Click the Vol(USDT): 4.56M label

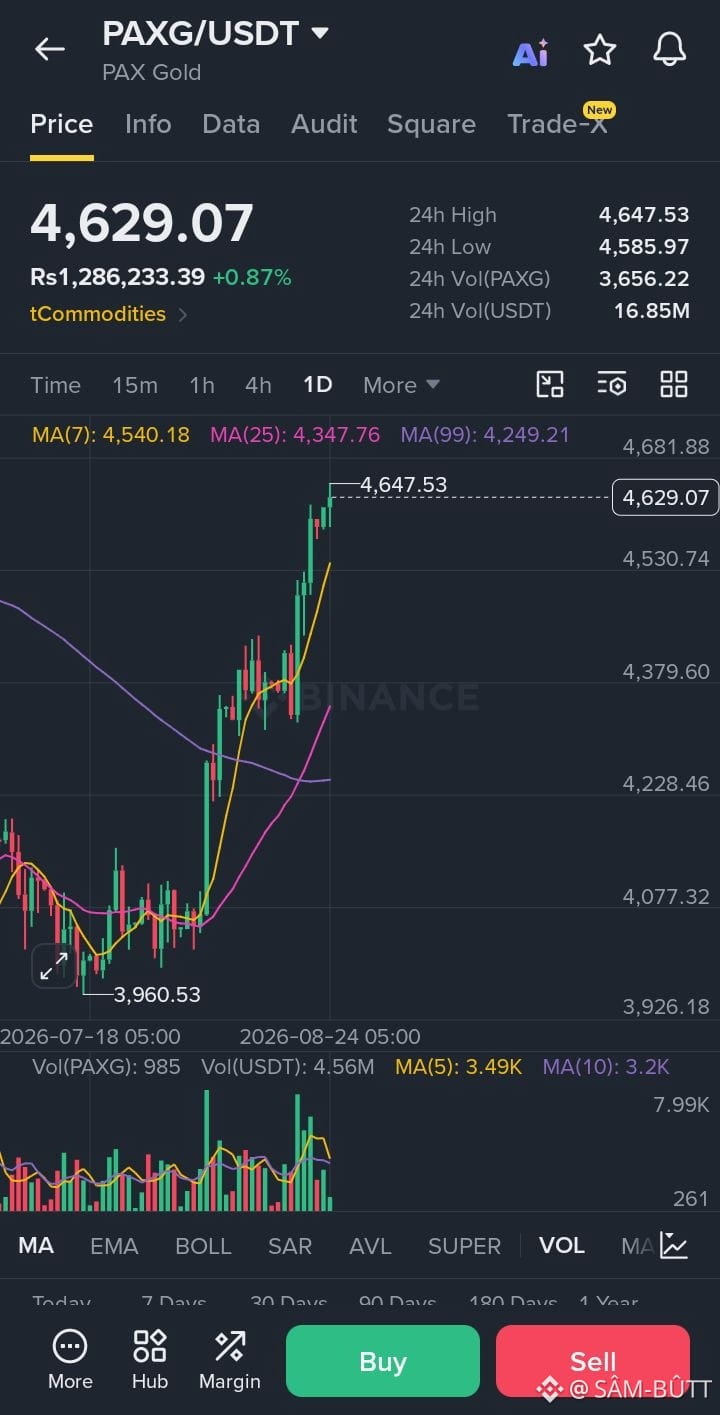pos(288,1067)
